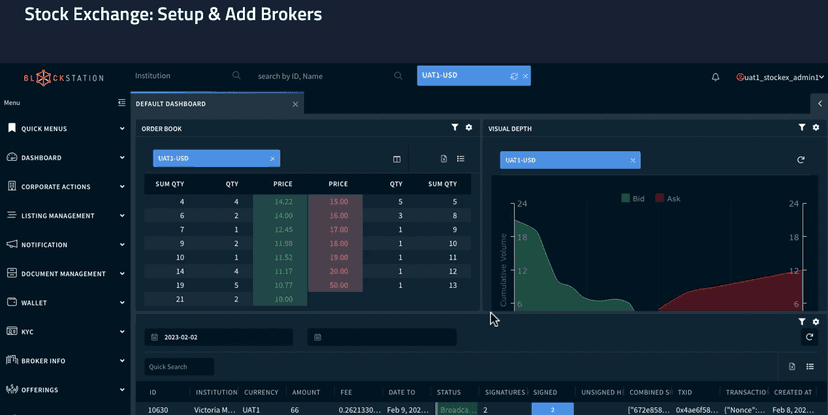Viewport: 828px width, 415px height.
Task: Remove UAT1-USD from the top search bar
Action: click(525, 76)
